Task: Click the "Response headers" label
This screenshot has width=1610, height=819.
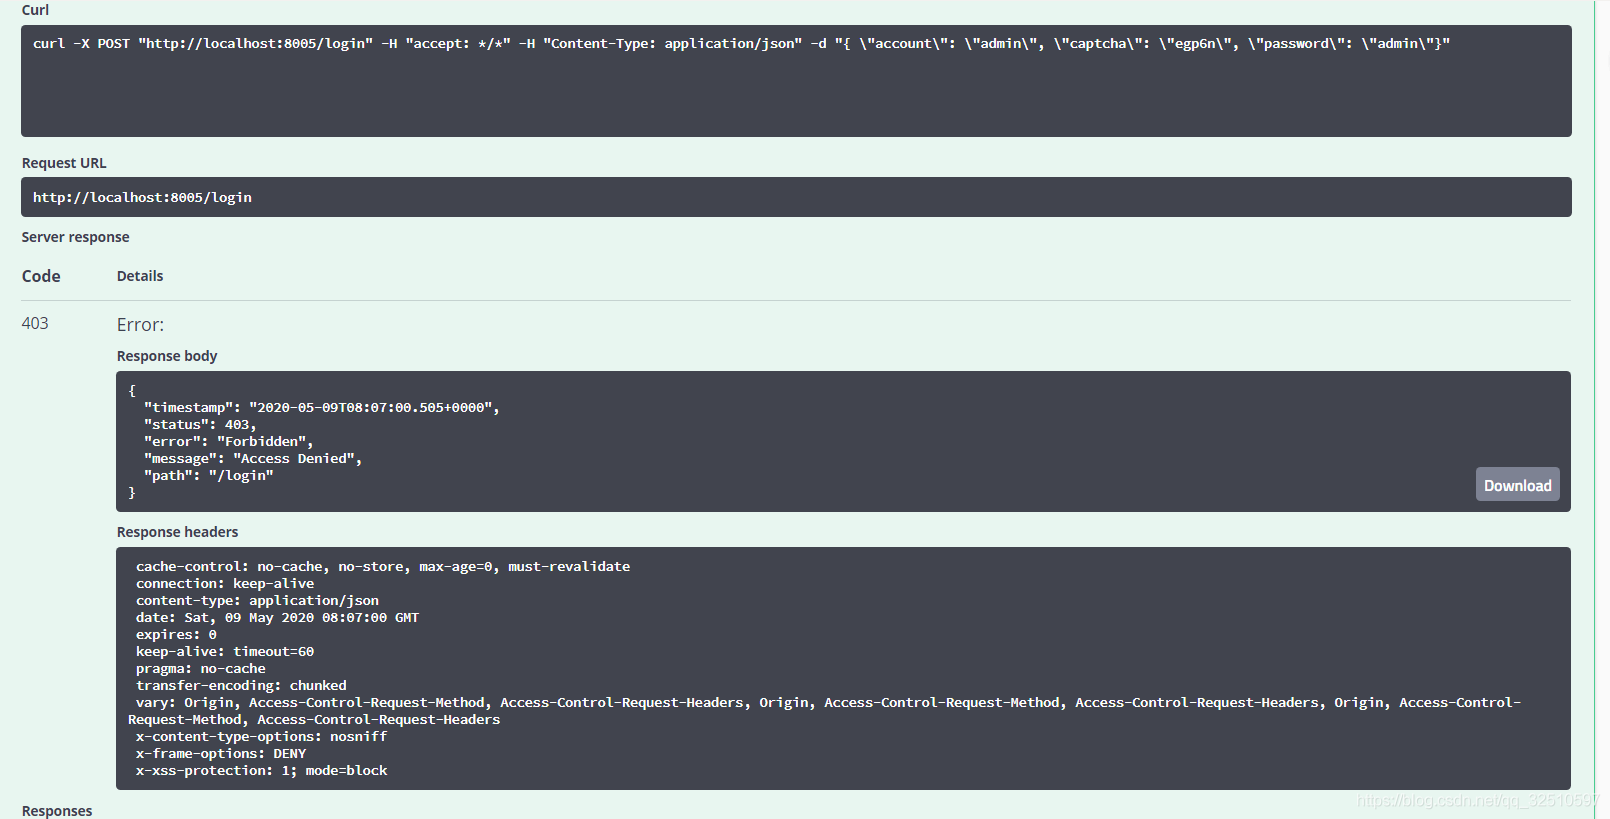Action: pos(177,532)
